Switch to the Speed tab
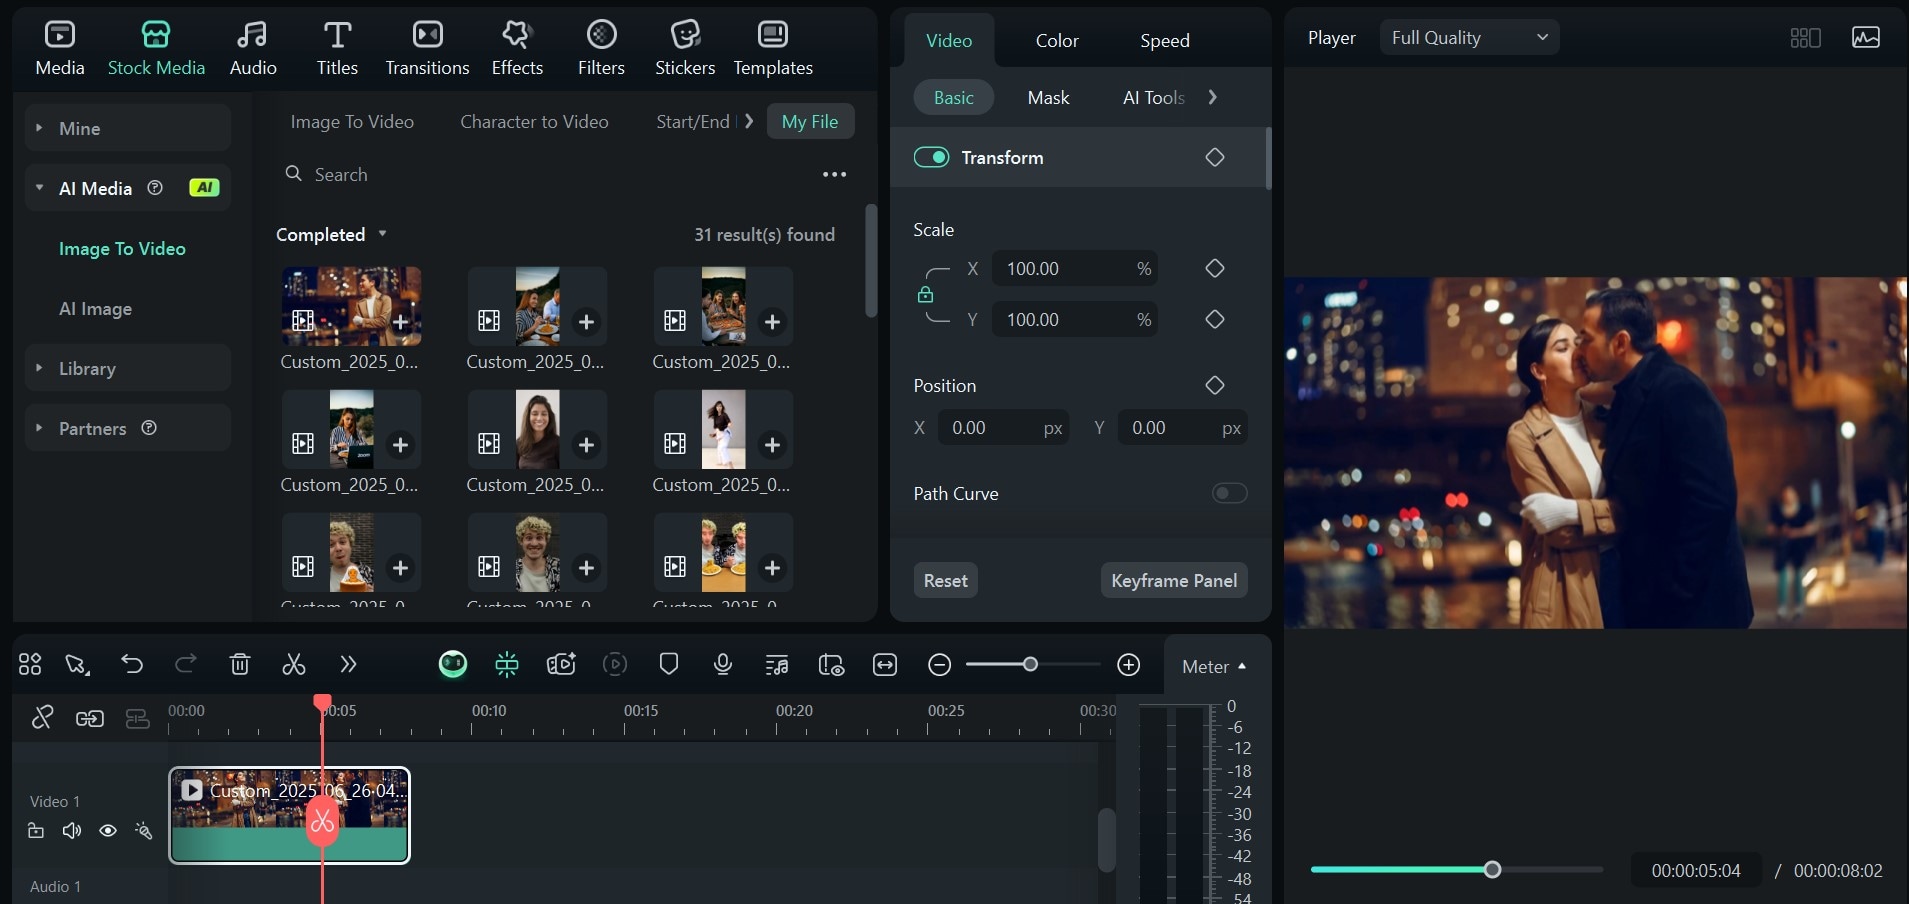Screen dimensions: 1909x904 click(x=1165, y=40)
